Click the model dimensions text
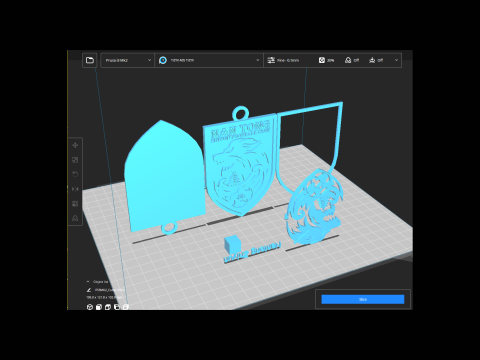 105,297
